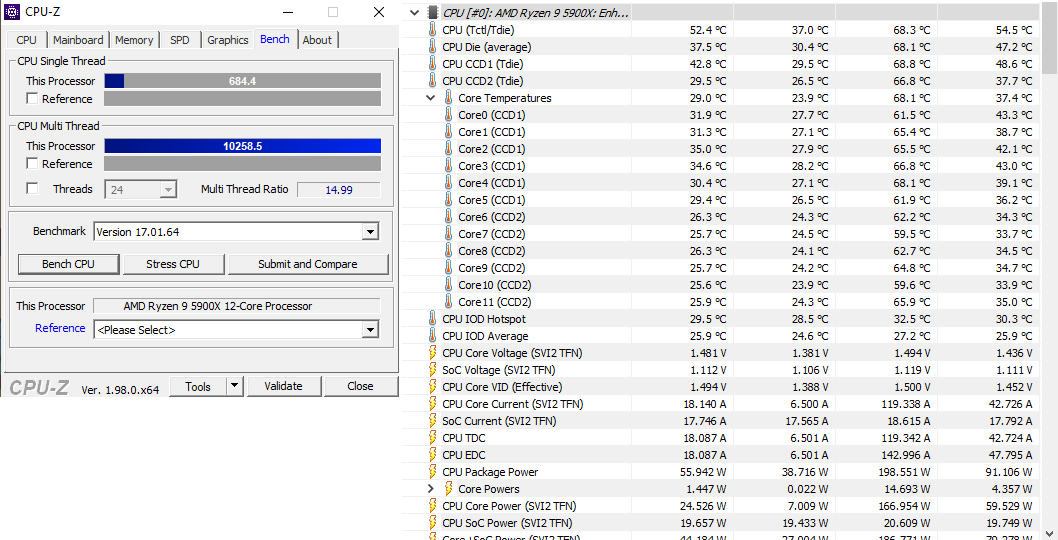The width and height of the screenshot is (1058, 540).
Task: Click thermometer icon beside CPU IOD Average
Action: (433, 335)
